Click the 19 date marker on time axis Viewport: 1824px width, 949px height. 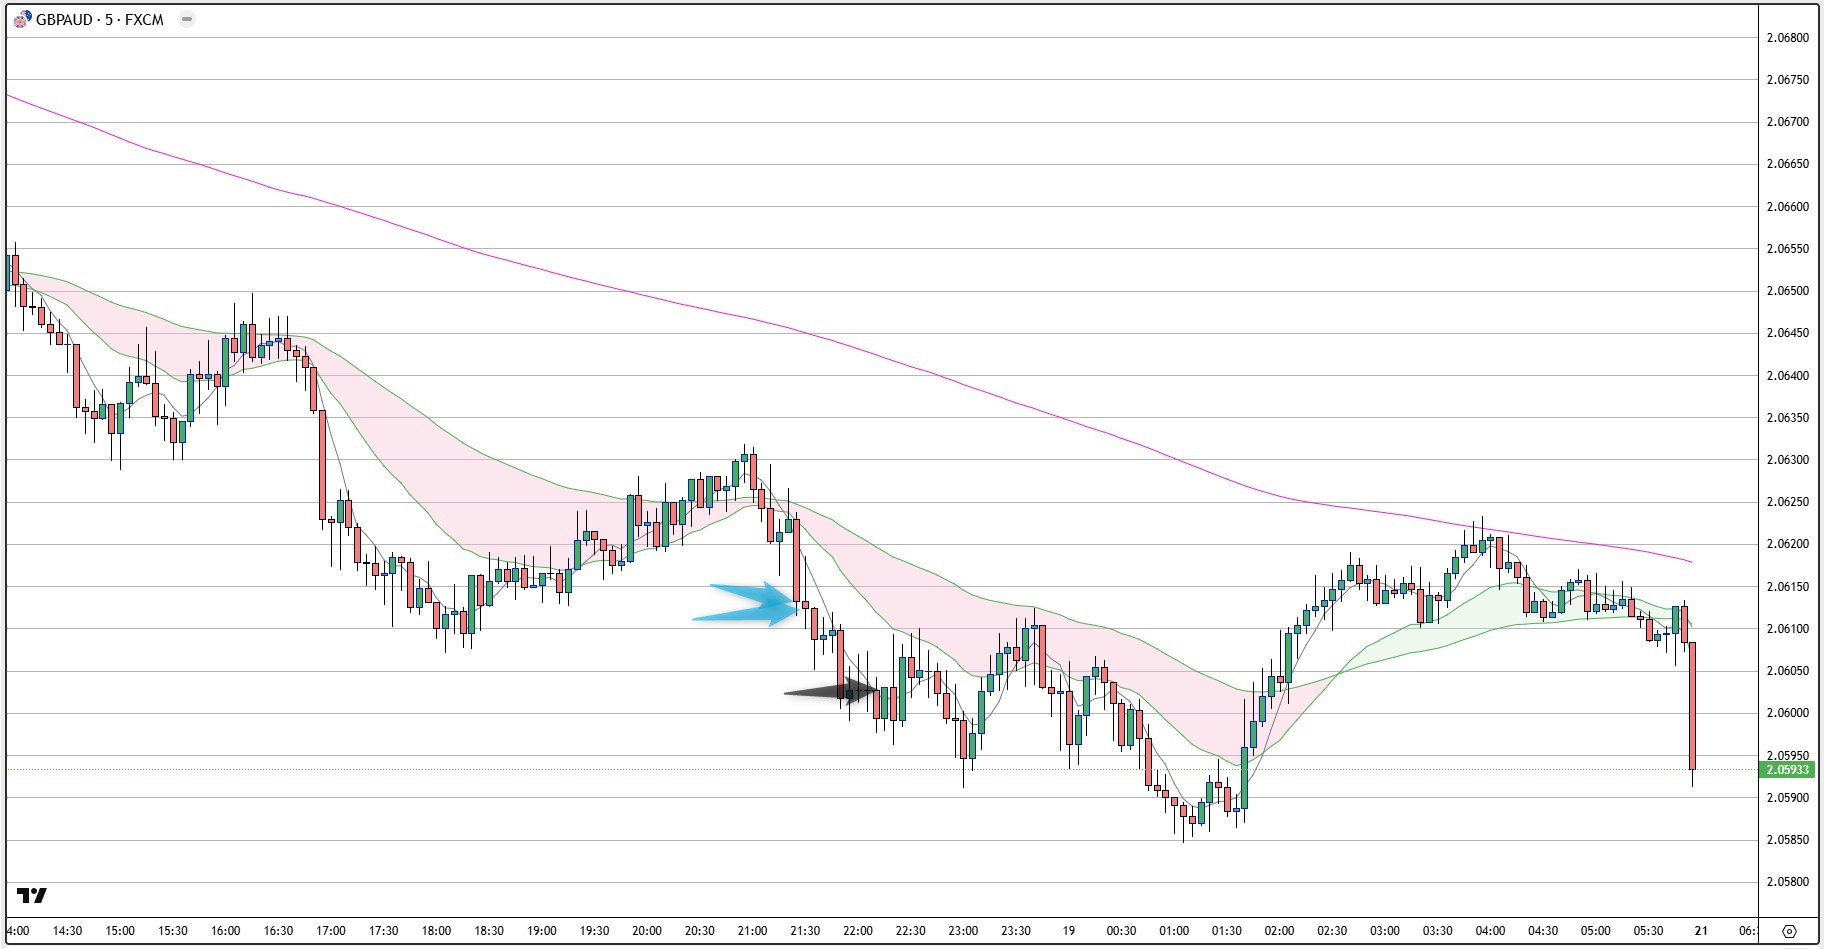click(x=1069, y=931)
